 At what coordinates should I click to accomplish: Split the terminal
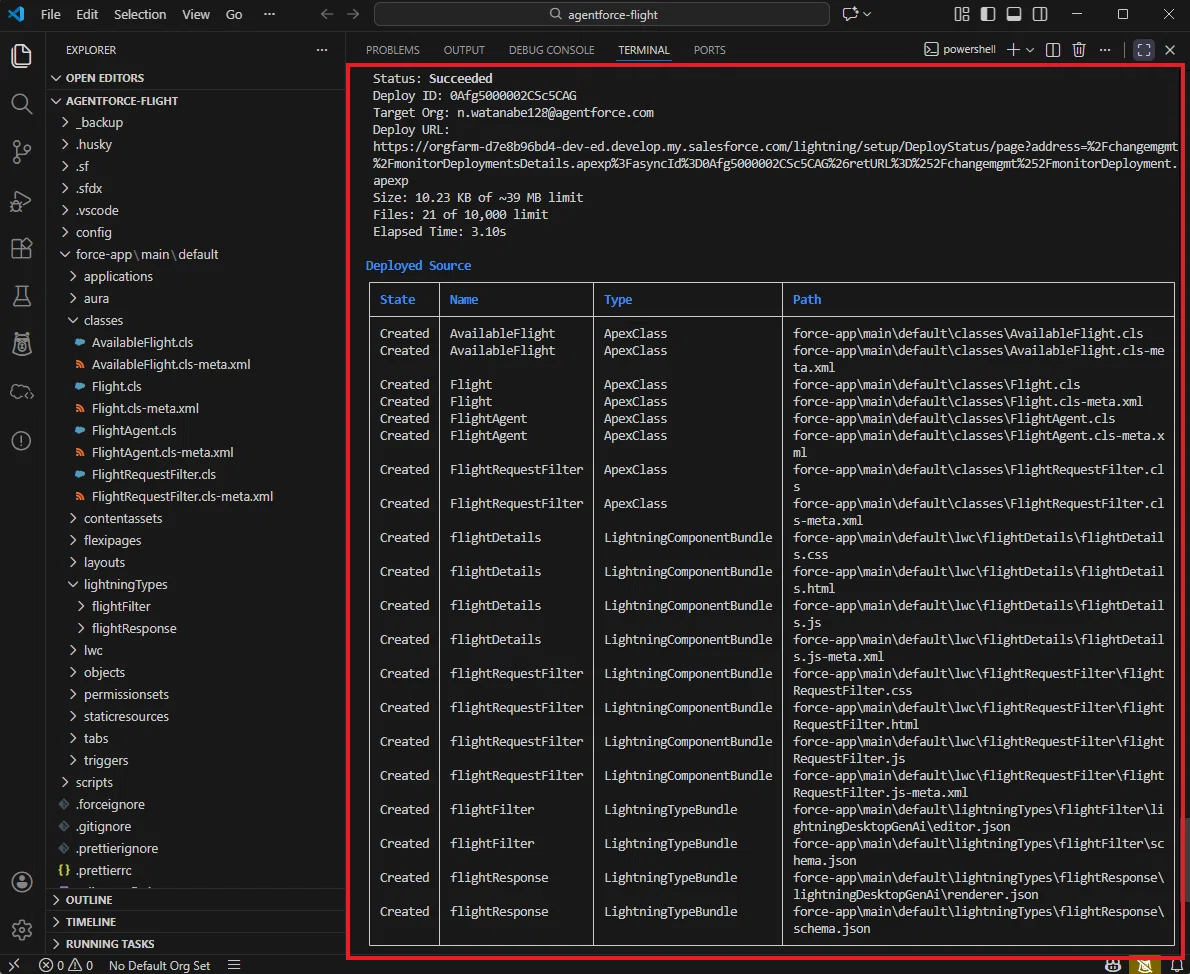(x=1053, y=50)
